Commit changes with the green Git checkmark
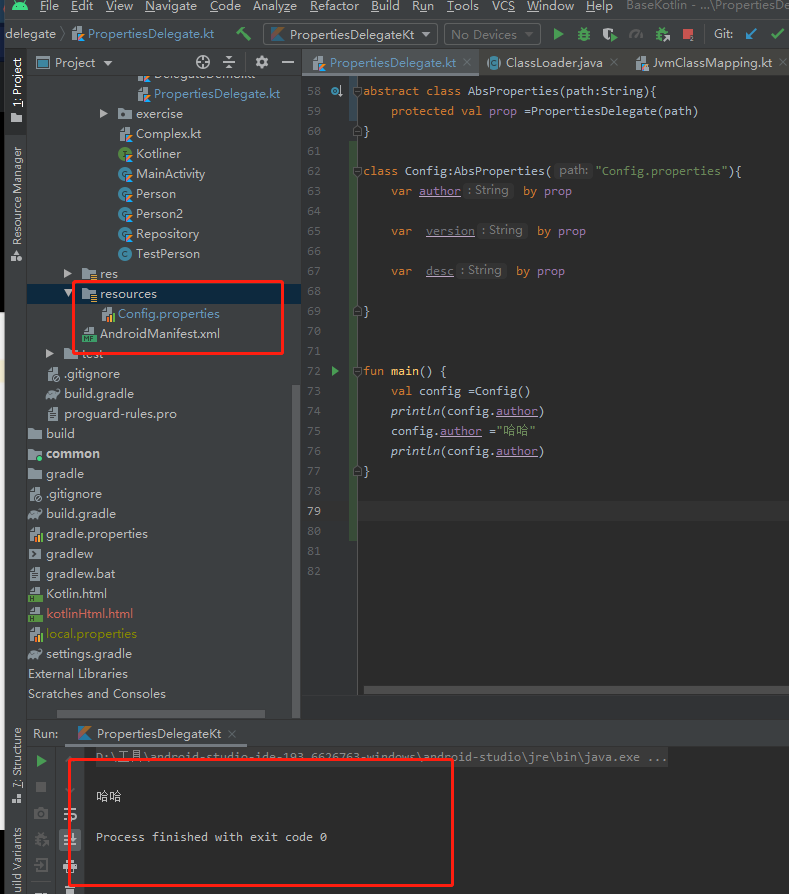Image resolution: width=789 pixels, height=894 pixels. pos(777,34)
